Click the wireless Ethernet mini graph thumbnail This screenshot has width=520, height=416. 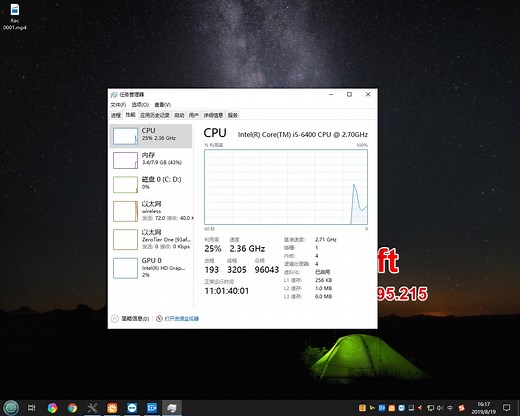click(125, 211)
